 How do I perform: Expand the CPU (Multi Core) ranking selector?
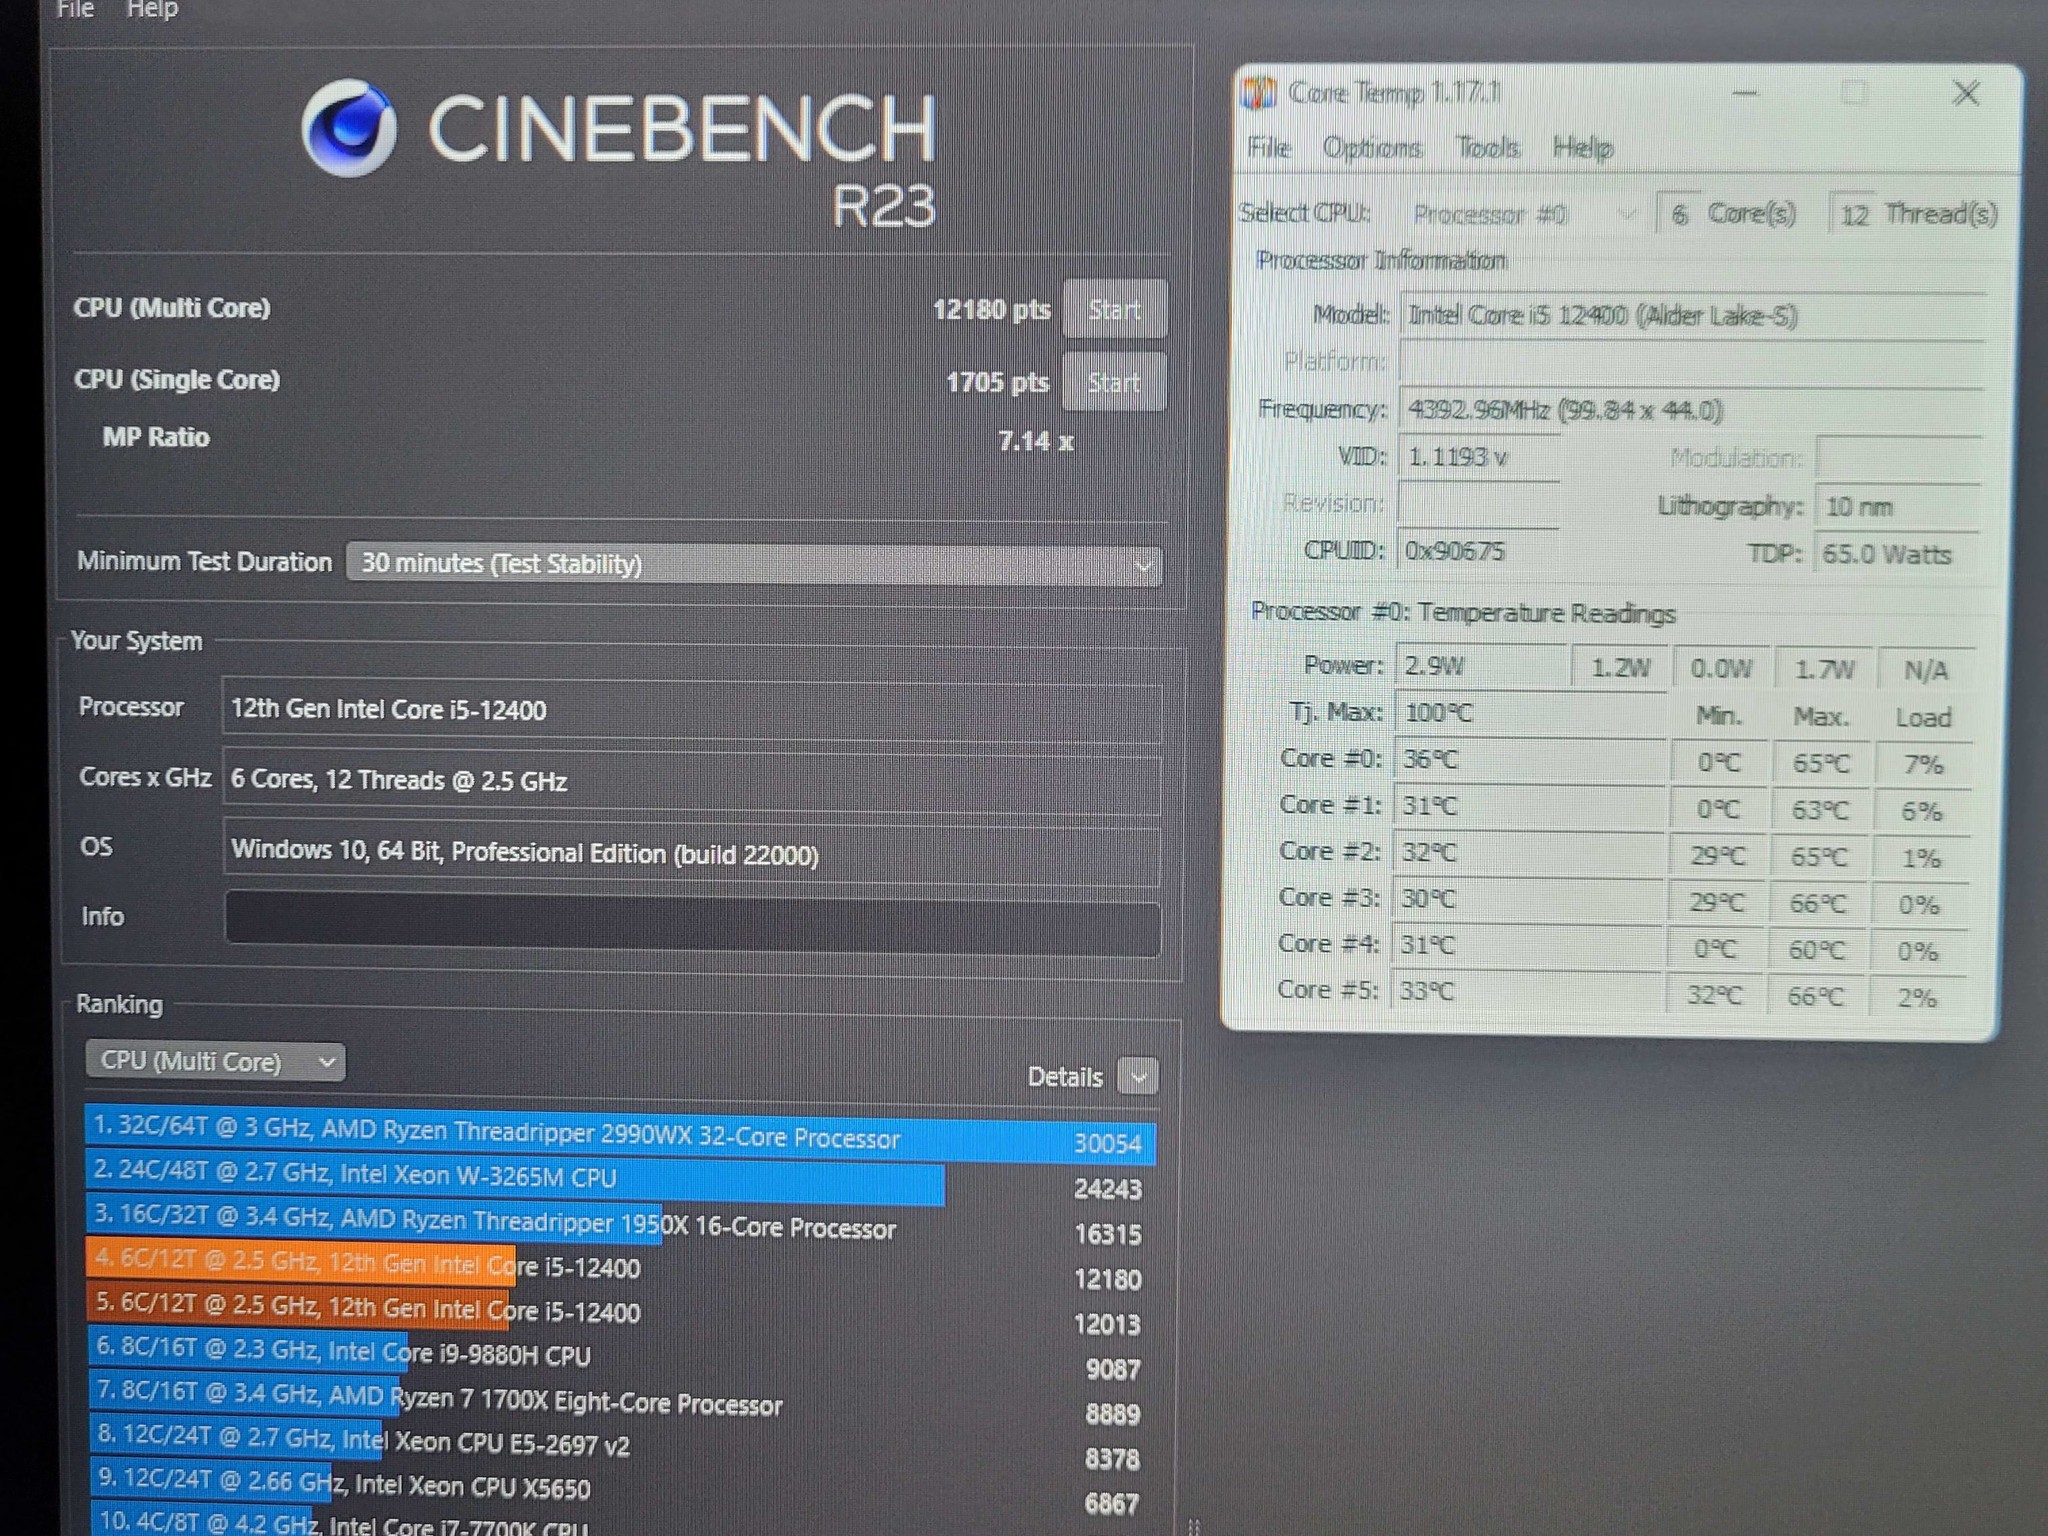[x=215, y=1061]
